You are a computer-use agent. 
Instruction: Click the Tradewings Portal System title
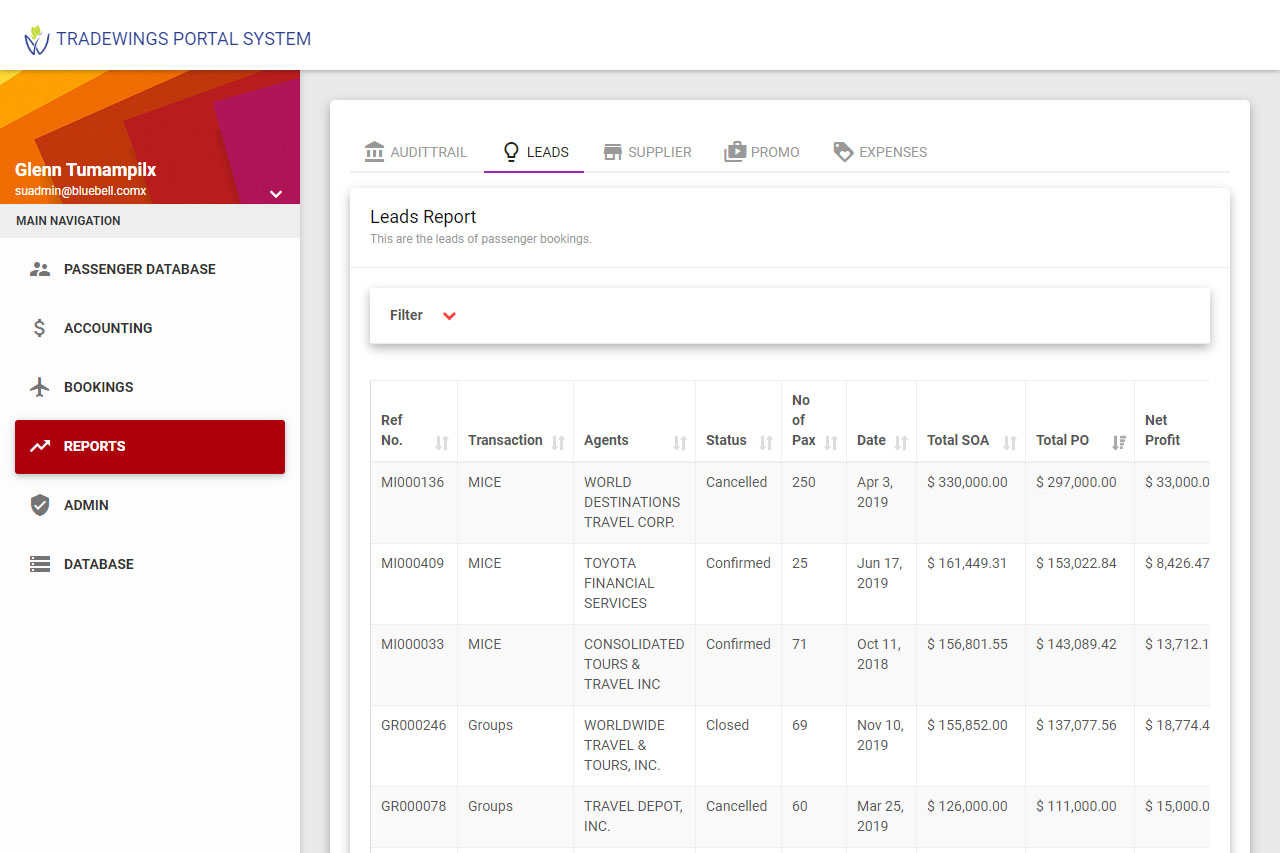(x=184, y=39)
